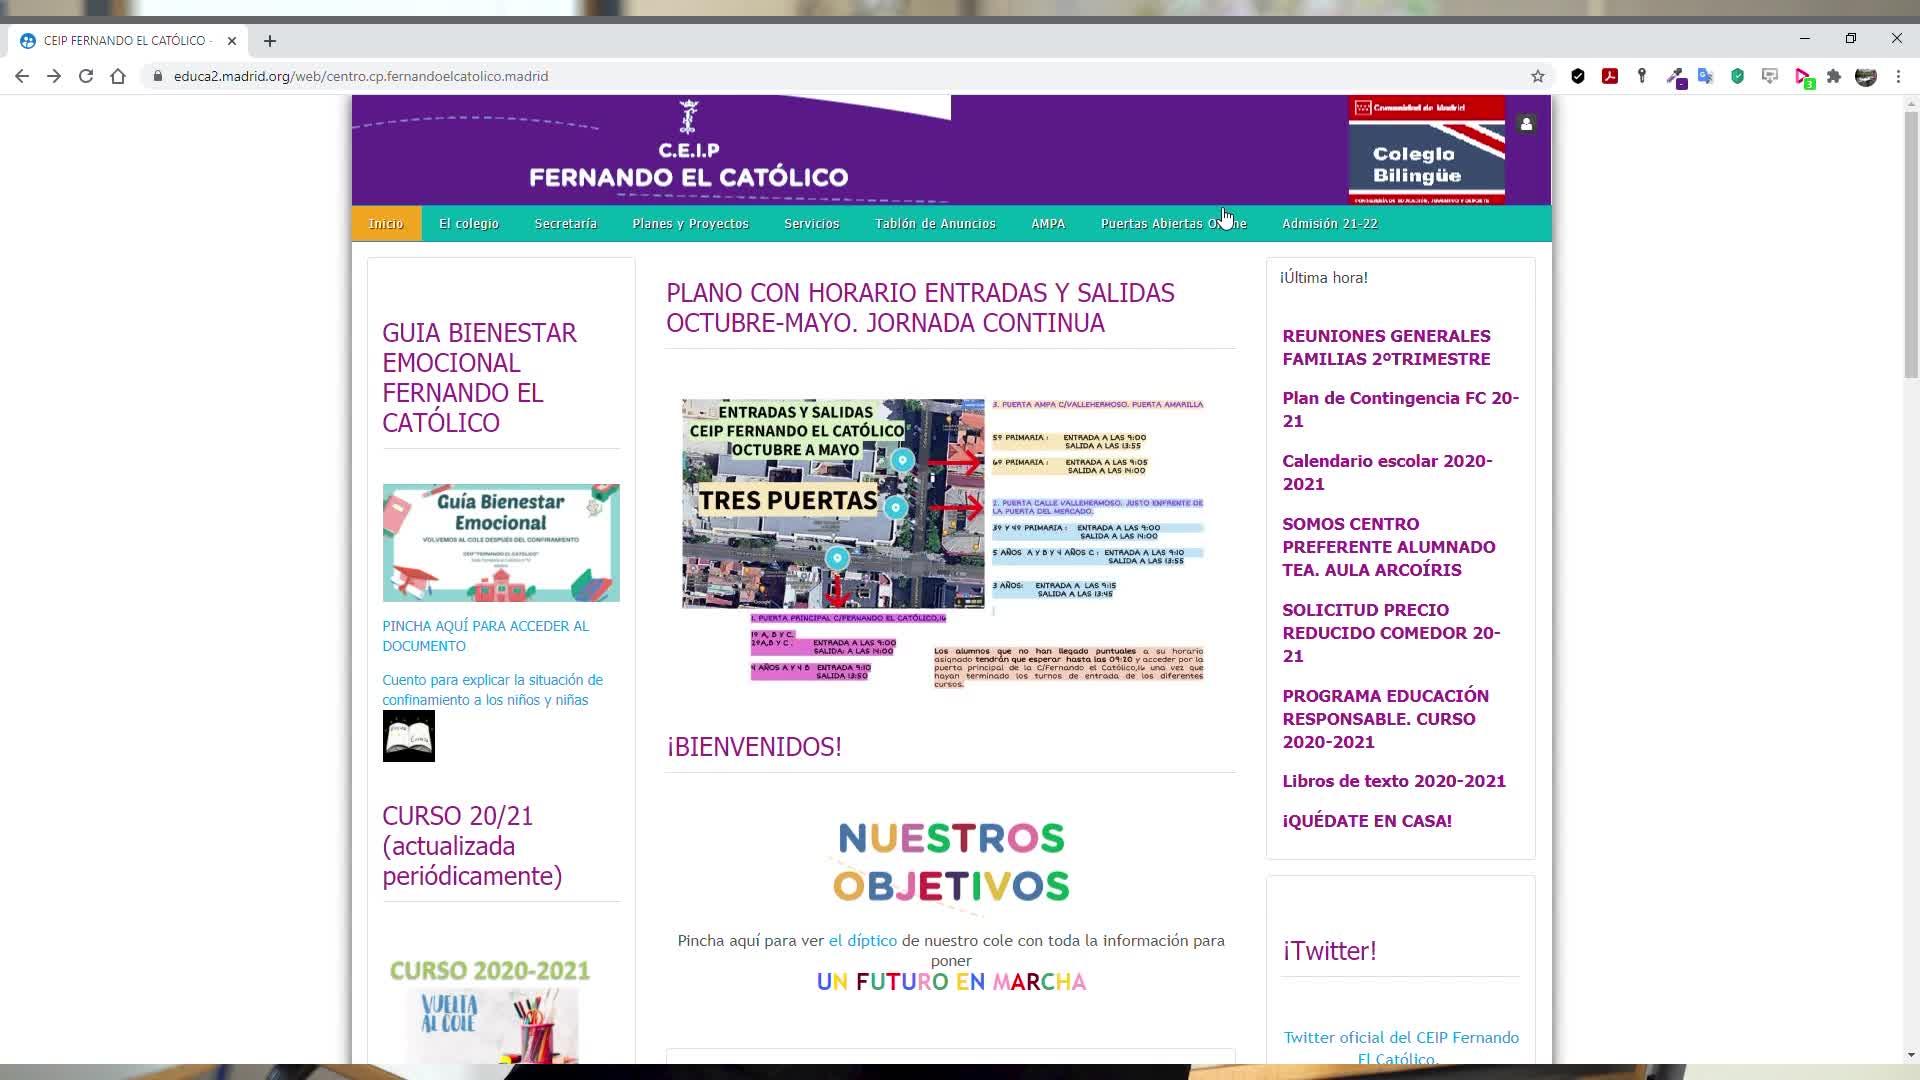Open the Guía Bienestar Emocional image
1920x1080 pixels.
point(501,543)
